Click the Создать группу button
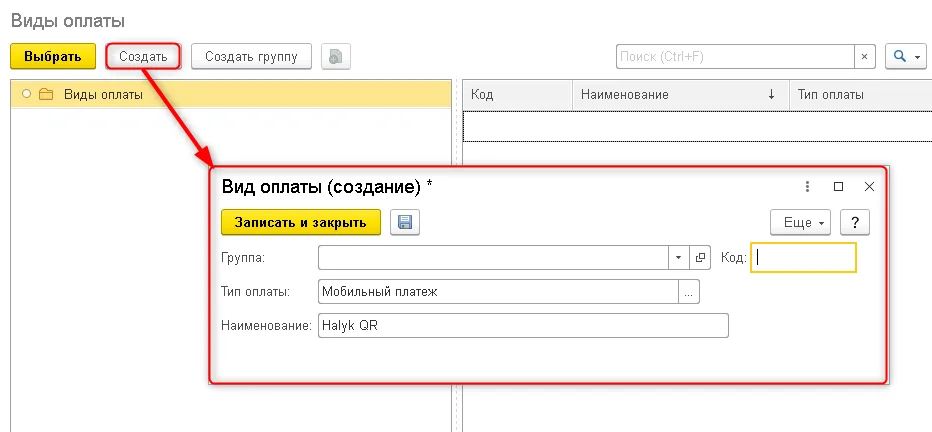932x432 pixels. coord(251,57)
